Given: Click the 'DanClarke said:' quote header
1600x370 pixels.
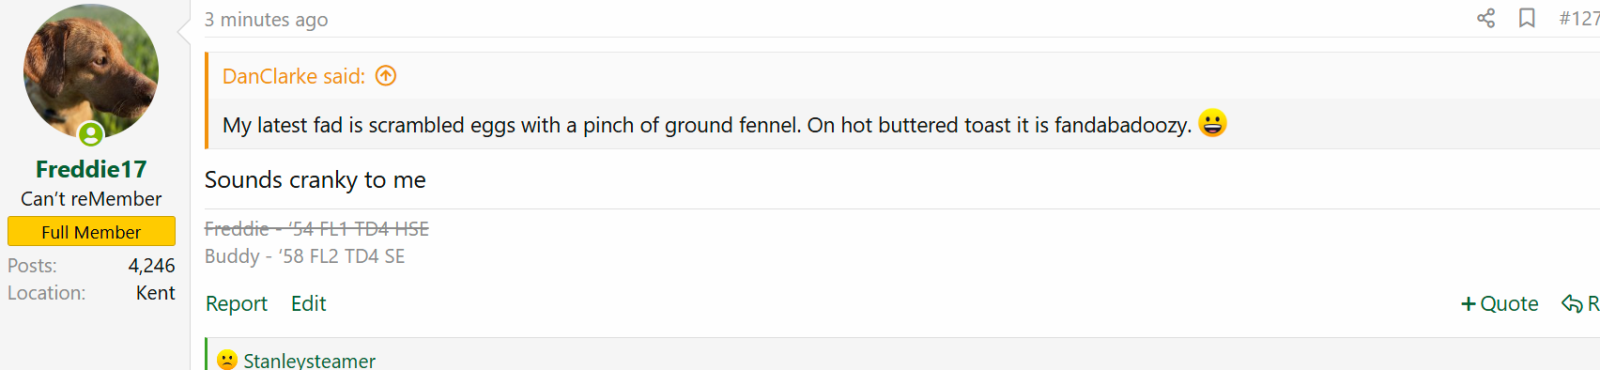Looking at the screenshot, I should click(293, 76).
